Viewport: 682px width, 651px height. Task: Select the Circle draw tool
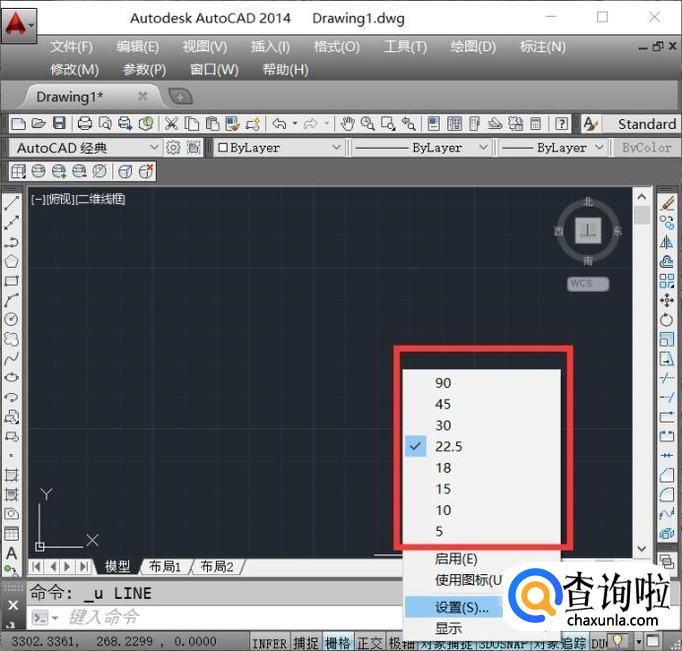pos(11,319)
